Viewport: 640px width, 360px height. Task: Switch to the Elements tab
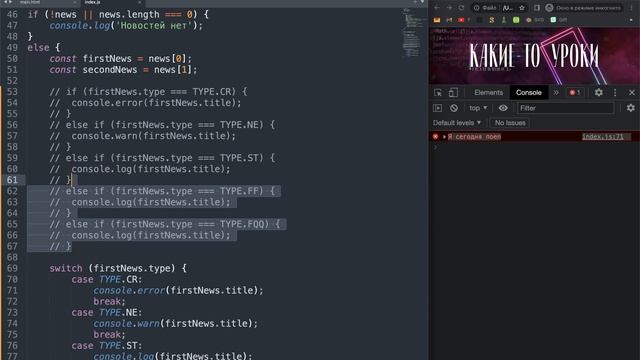pyautogui.click(x=488, y=93)
